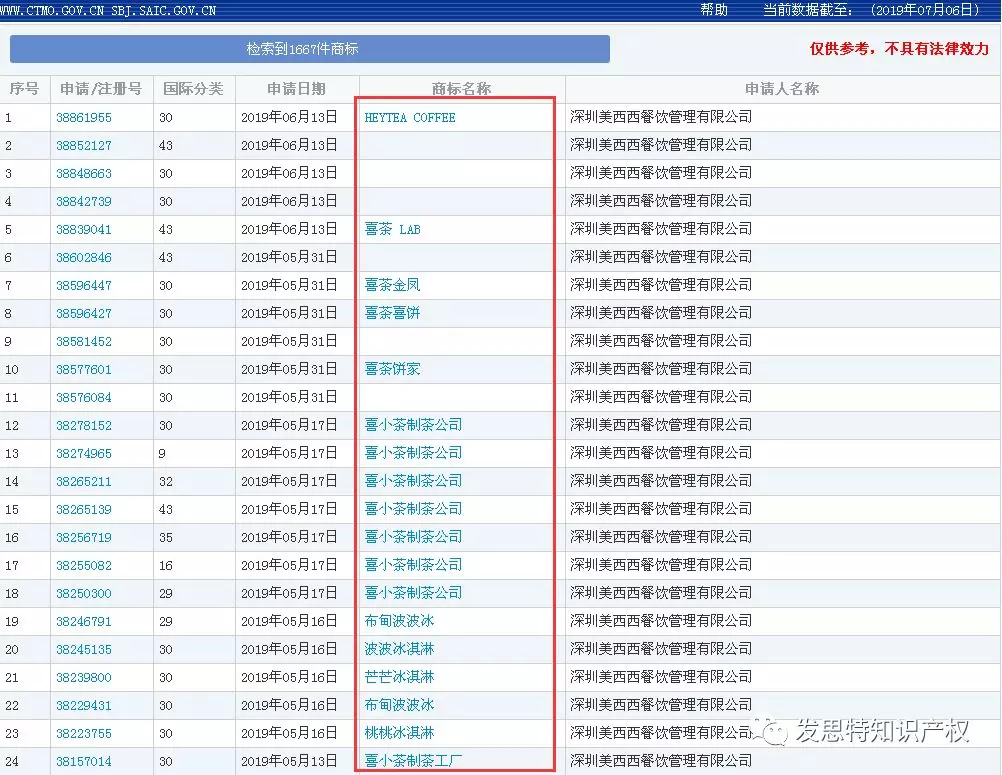Open 喜小茶制茶公司 in row 16
1002x775 pixels.
413,537
